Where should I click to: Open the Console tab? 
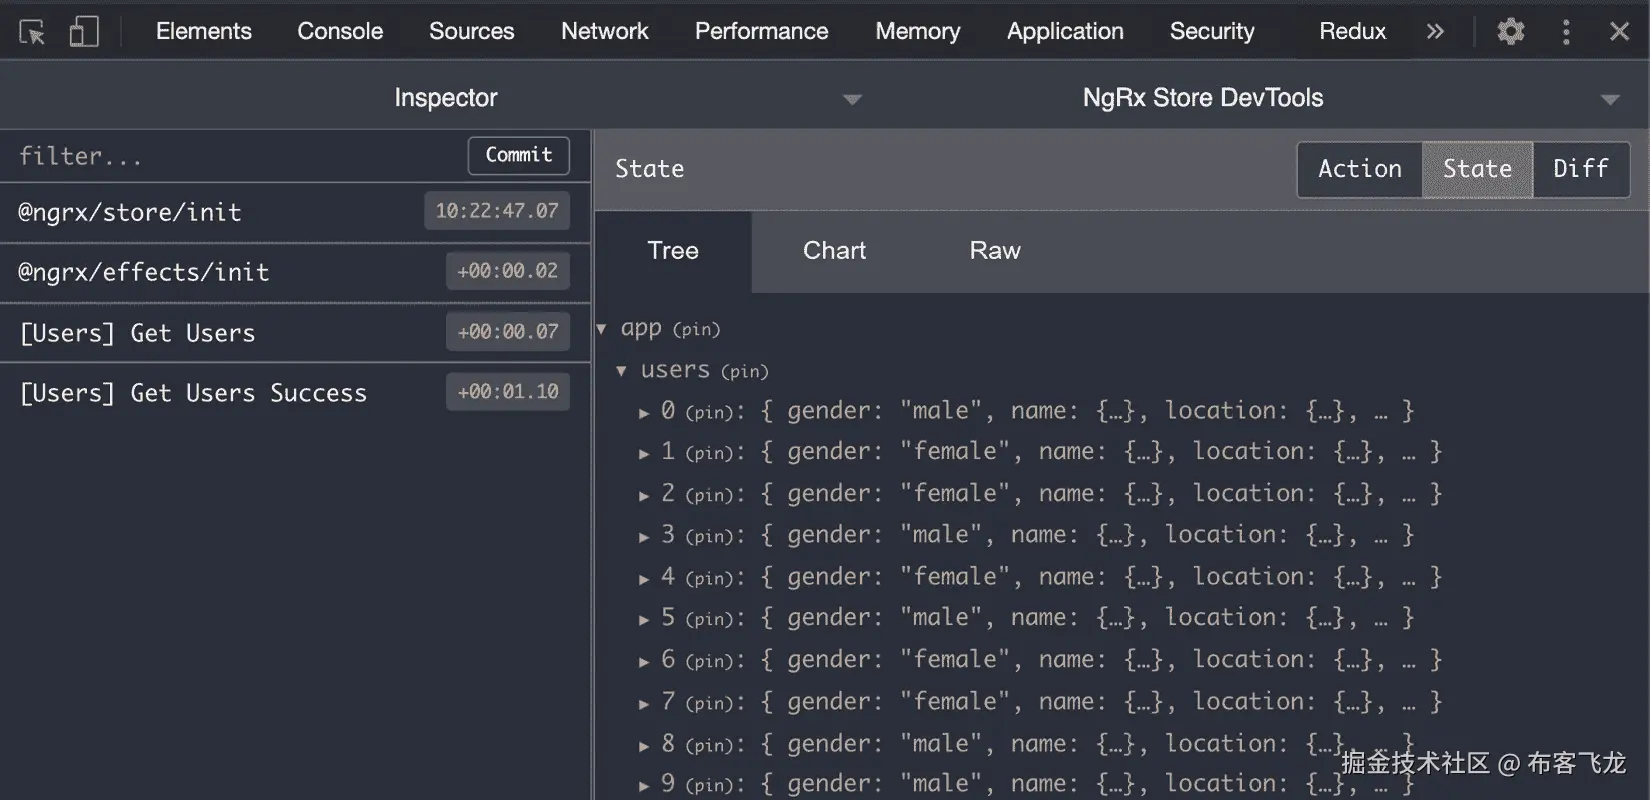pos(340,31)
